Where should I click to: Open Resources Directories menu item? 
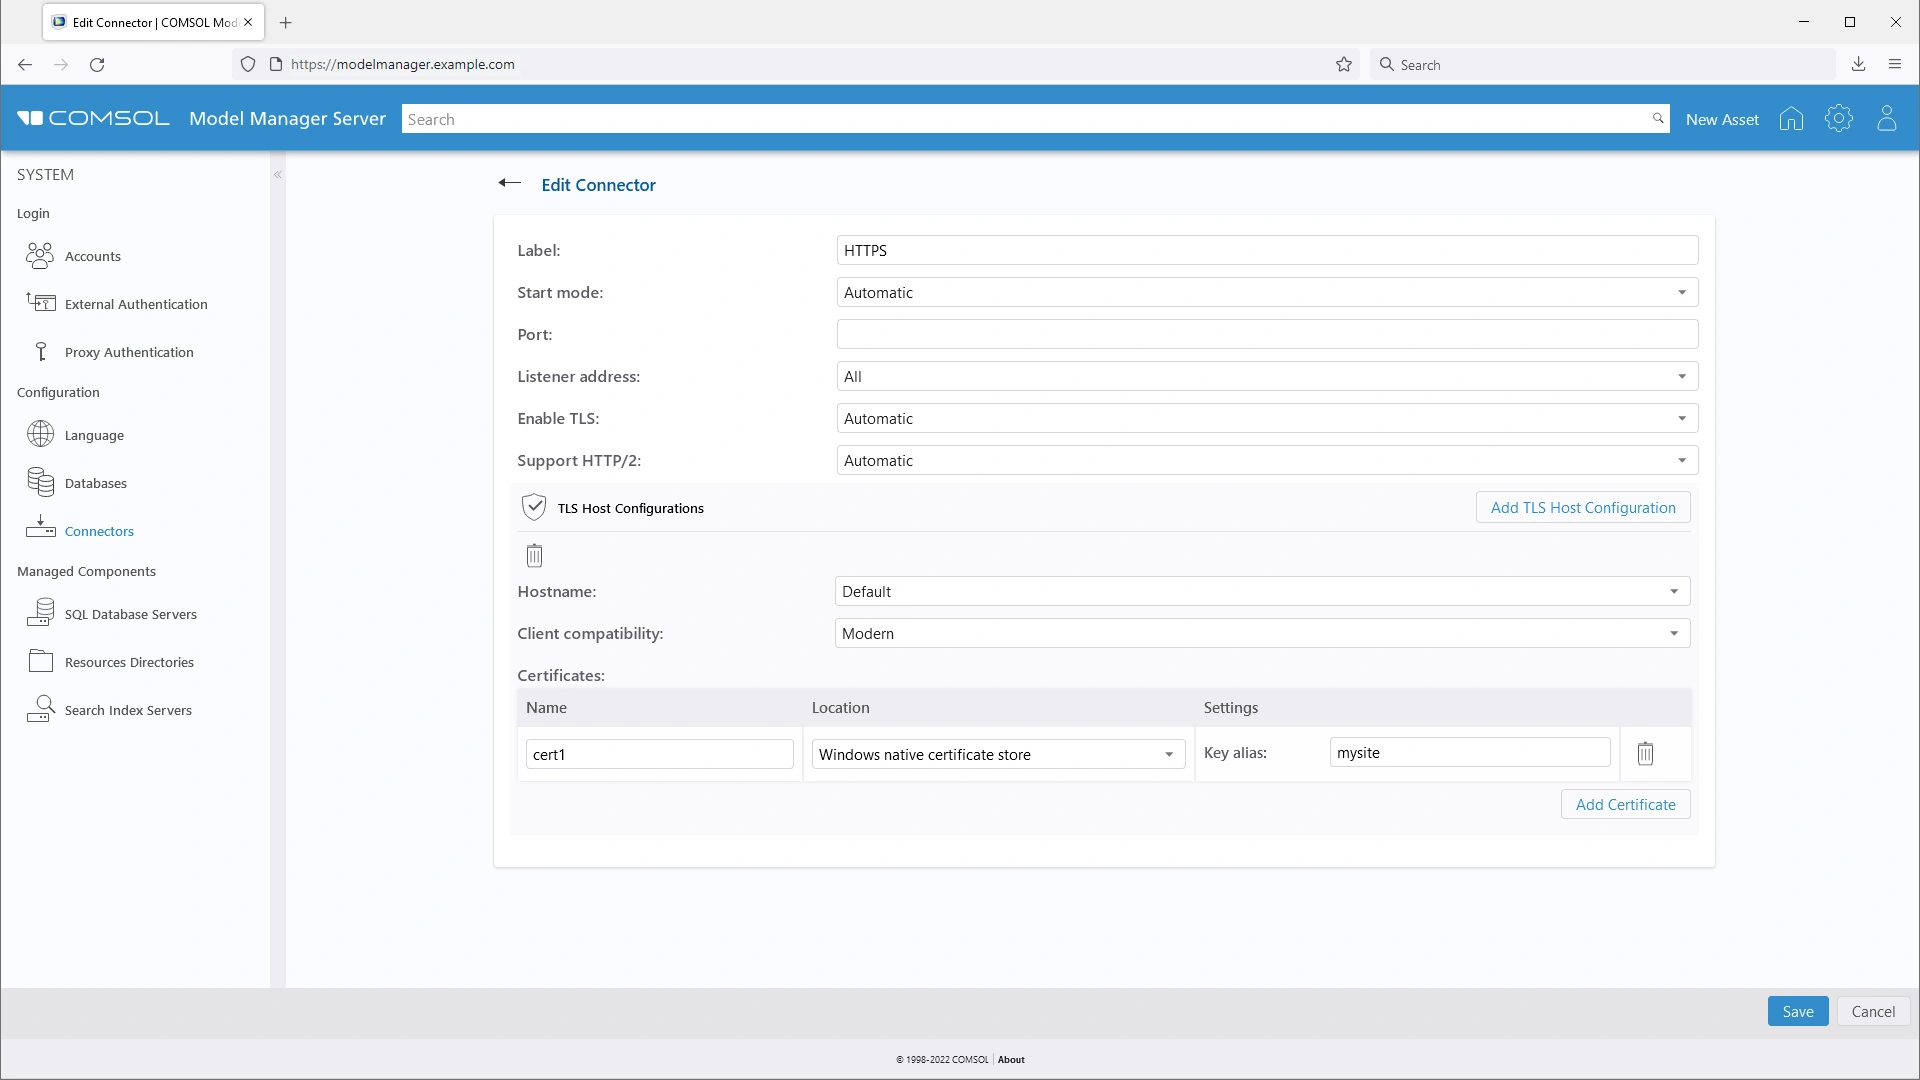click(x=129, y=662)
